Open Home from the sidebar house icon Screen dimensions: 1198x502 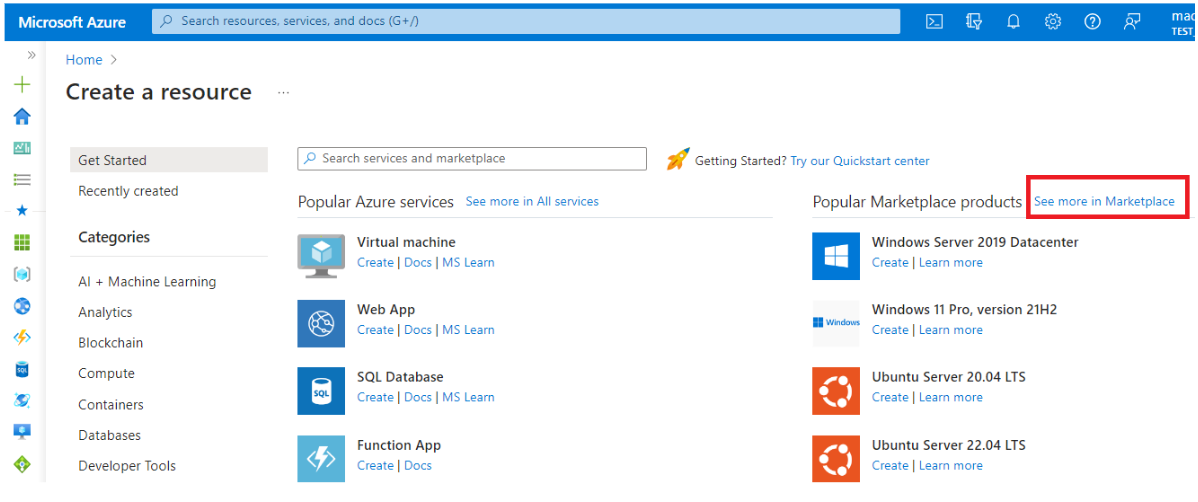tap(22, 116)
